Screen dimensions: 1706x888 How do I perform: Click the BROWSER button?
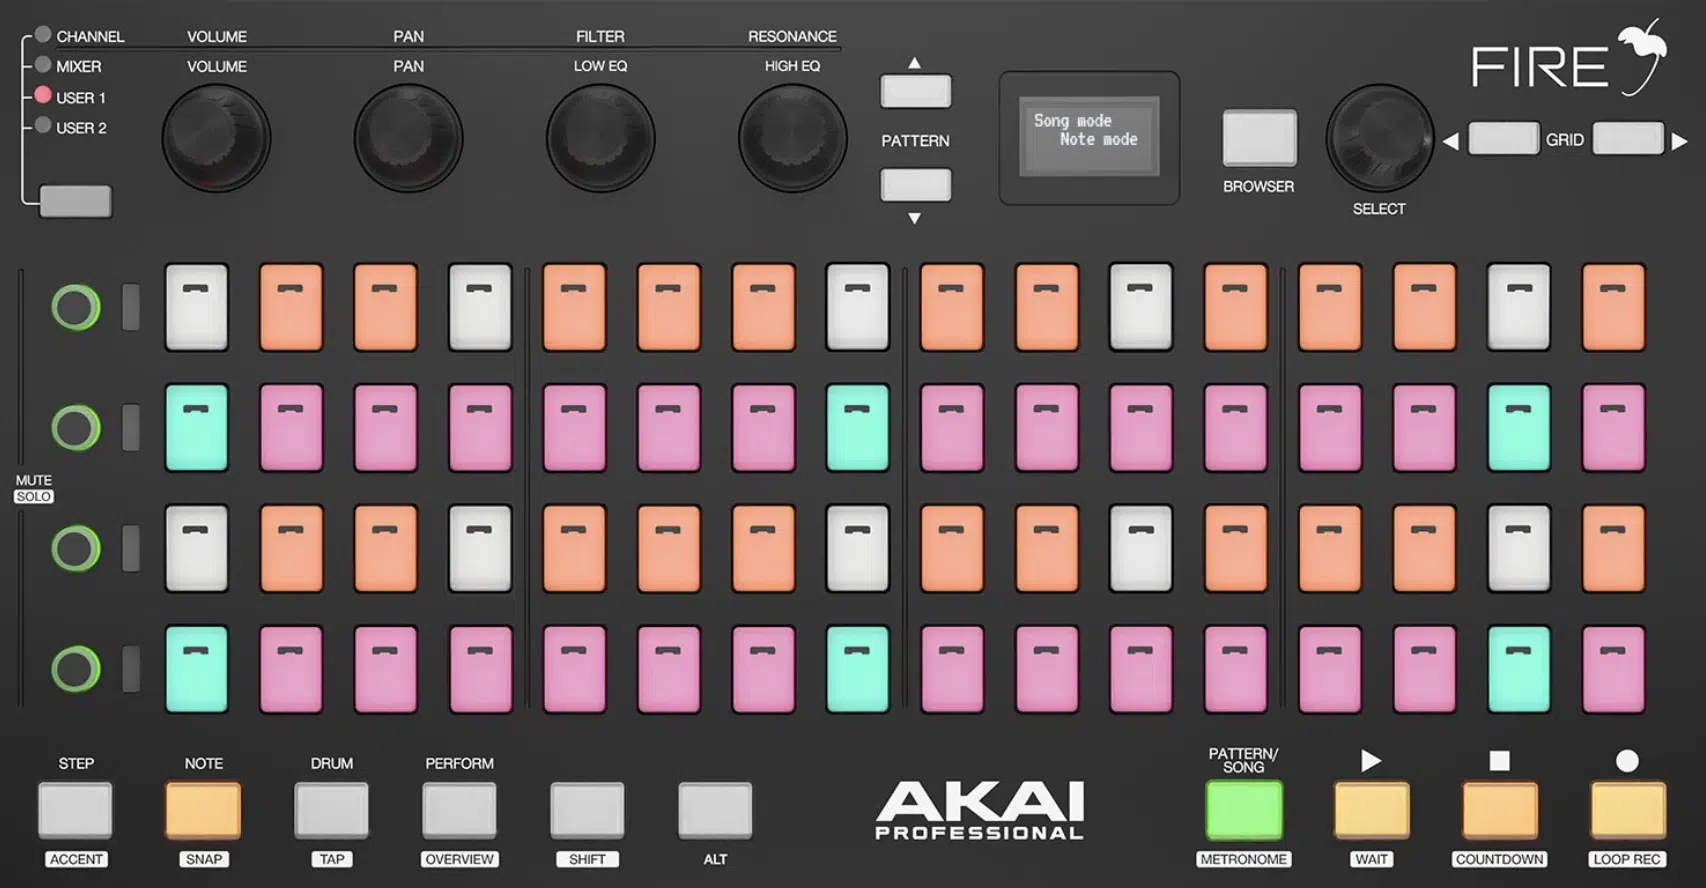(x=1260, y=138)
